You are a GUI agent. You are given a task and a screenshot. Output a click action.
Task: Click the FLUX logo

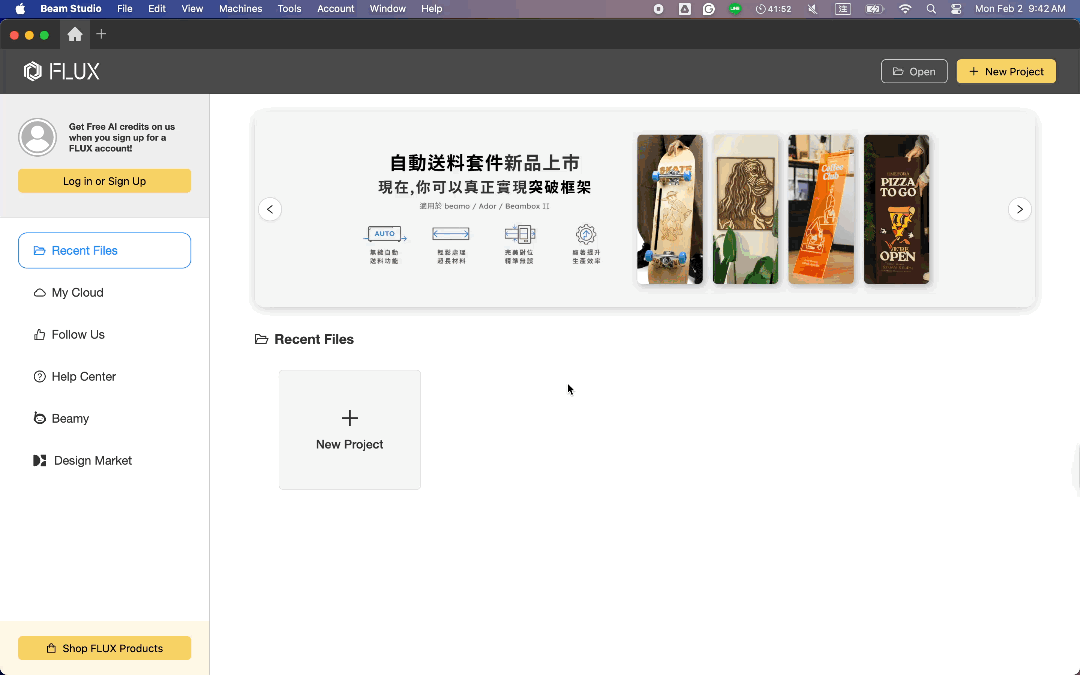tap(61, 71)
